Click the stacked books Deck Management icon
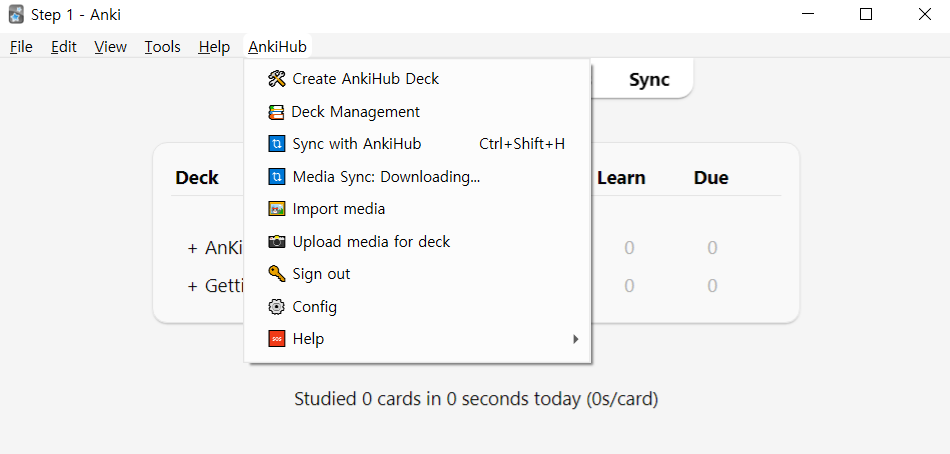 276,112
